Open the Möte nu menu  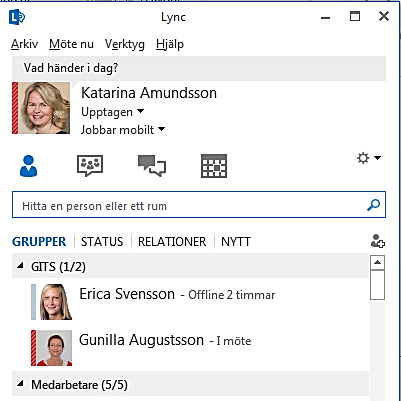[71, 44]
